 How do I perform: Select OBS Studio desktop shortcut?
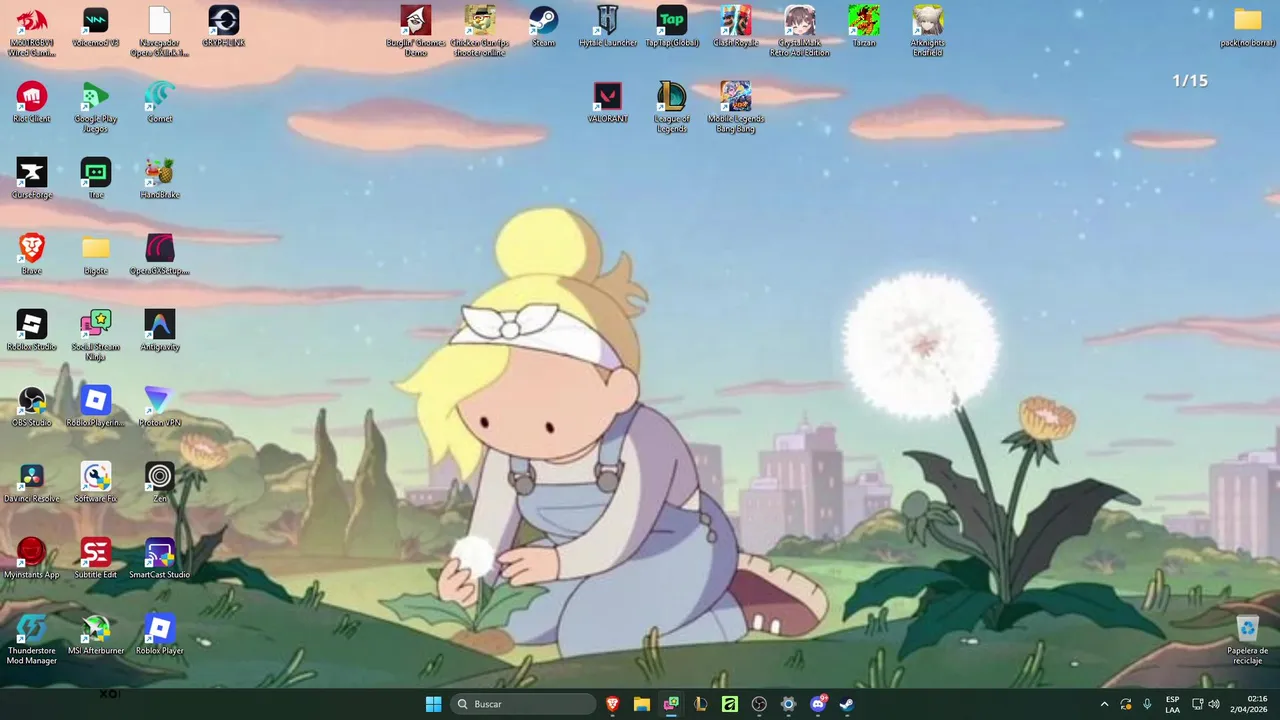32,407
